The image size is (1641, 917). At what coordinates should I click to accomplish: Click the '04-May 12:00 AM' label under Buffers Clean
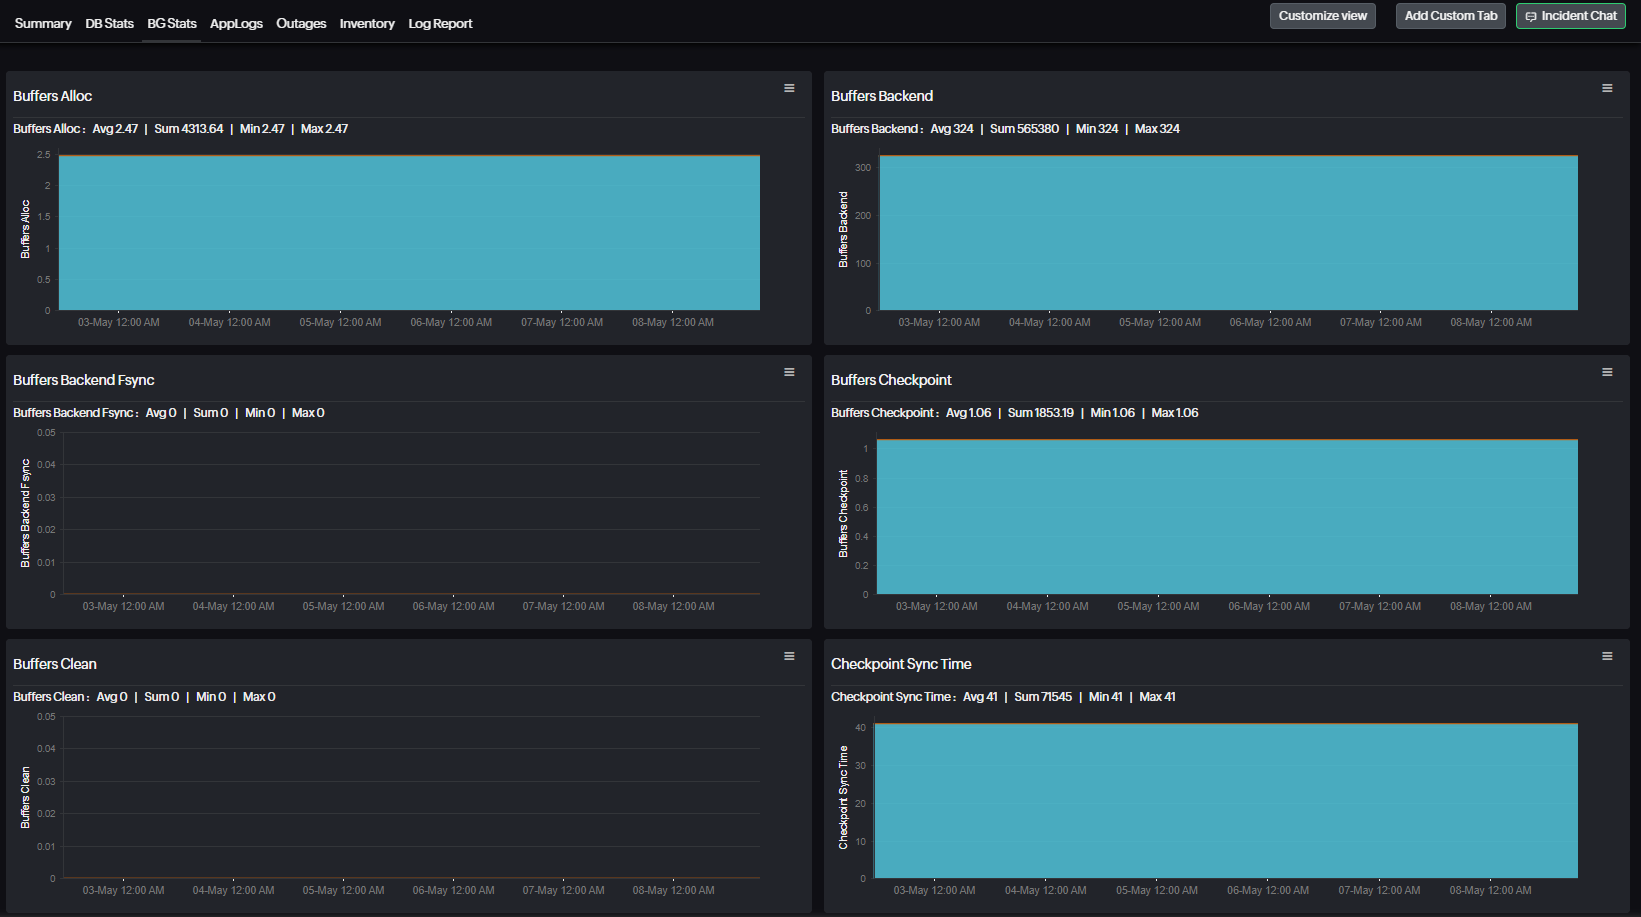(x=233, y=890)
